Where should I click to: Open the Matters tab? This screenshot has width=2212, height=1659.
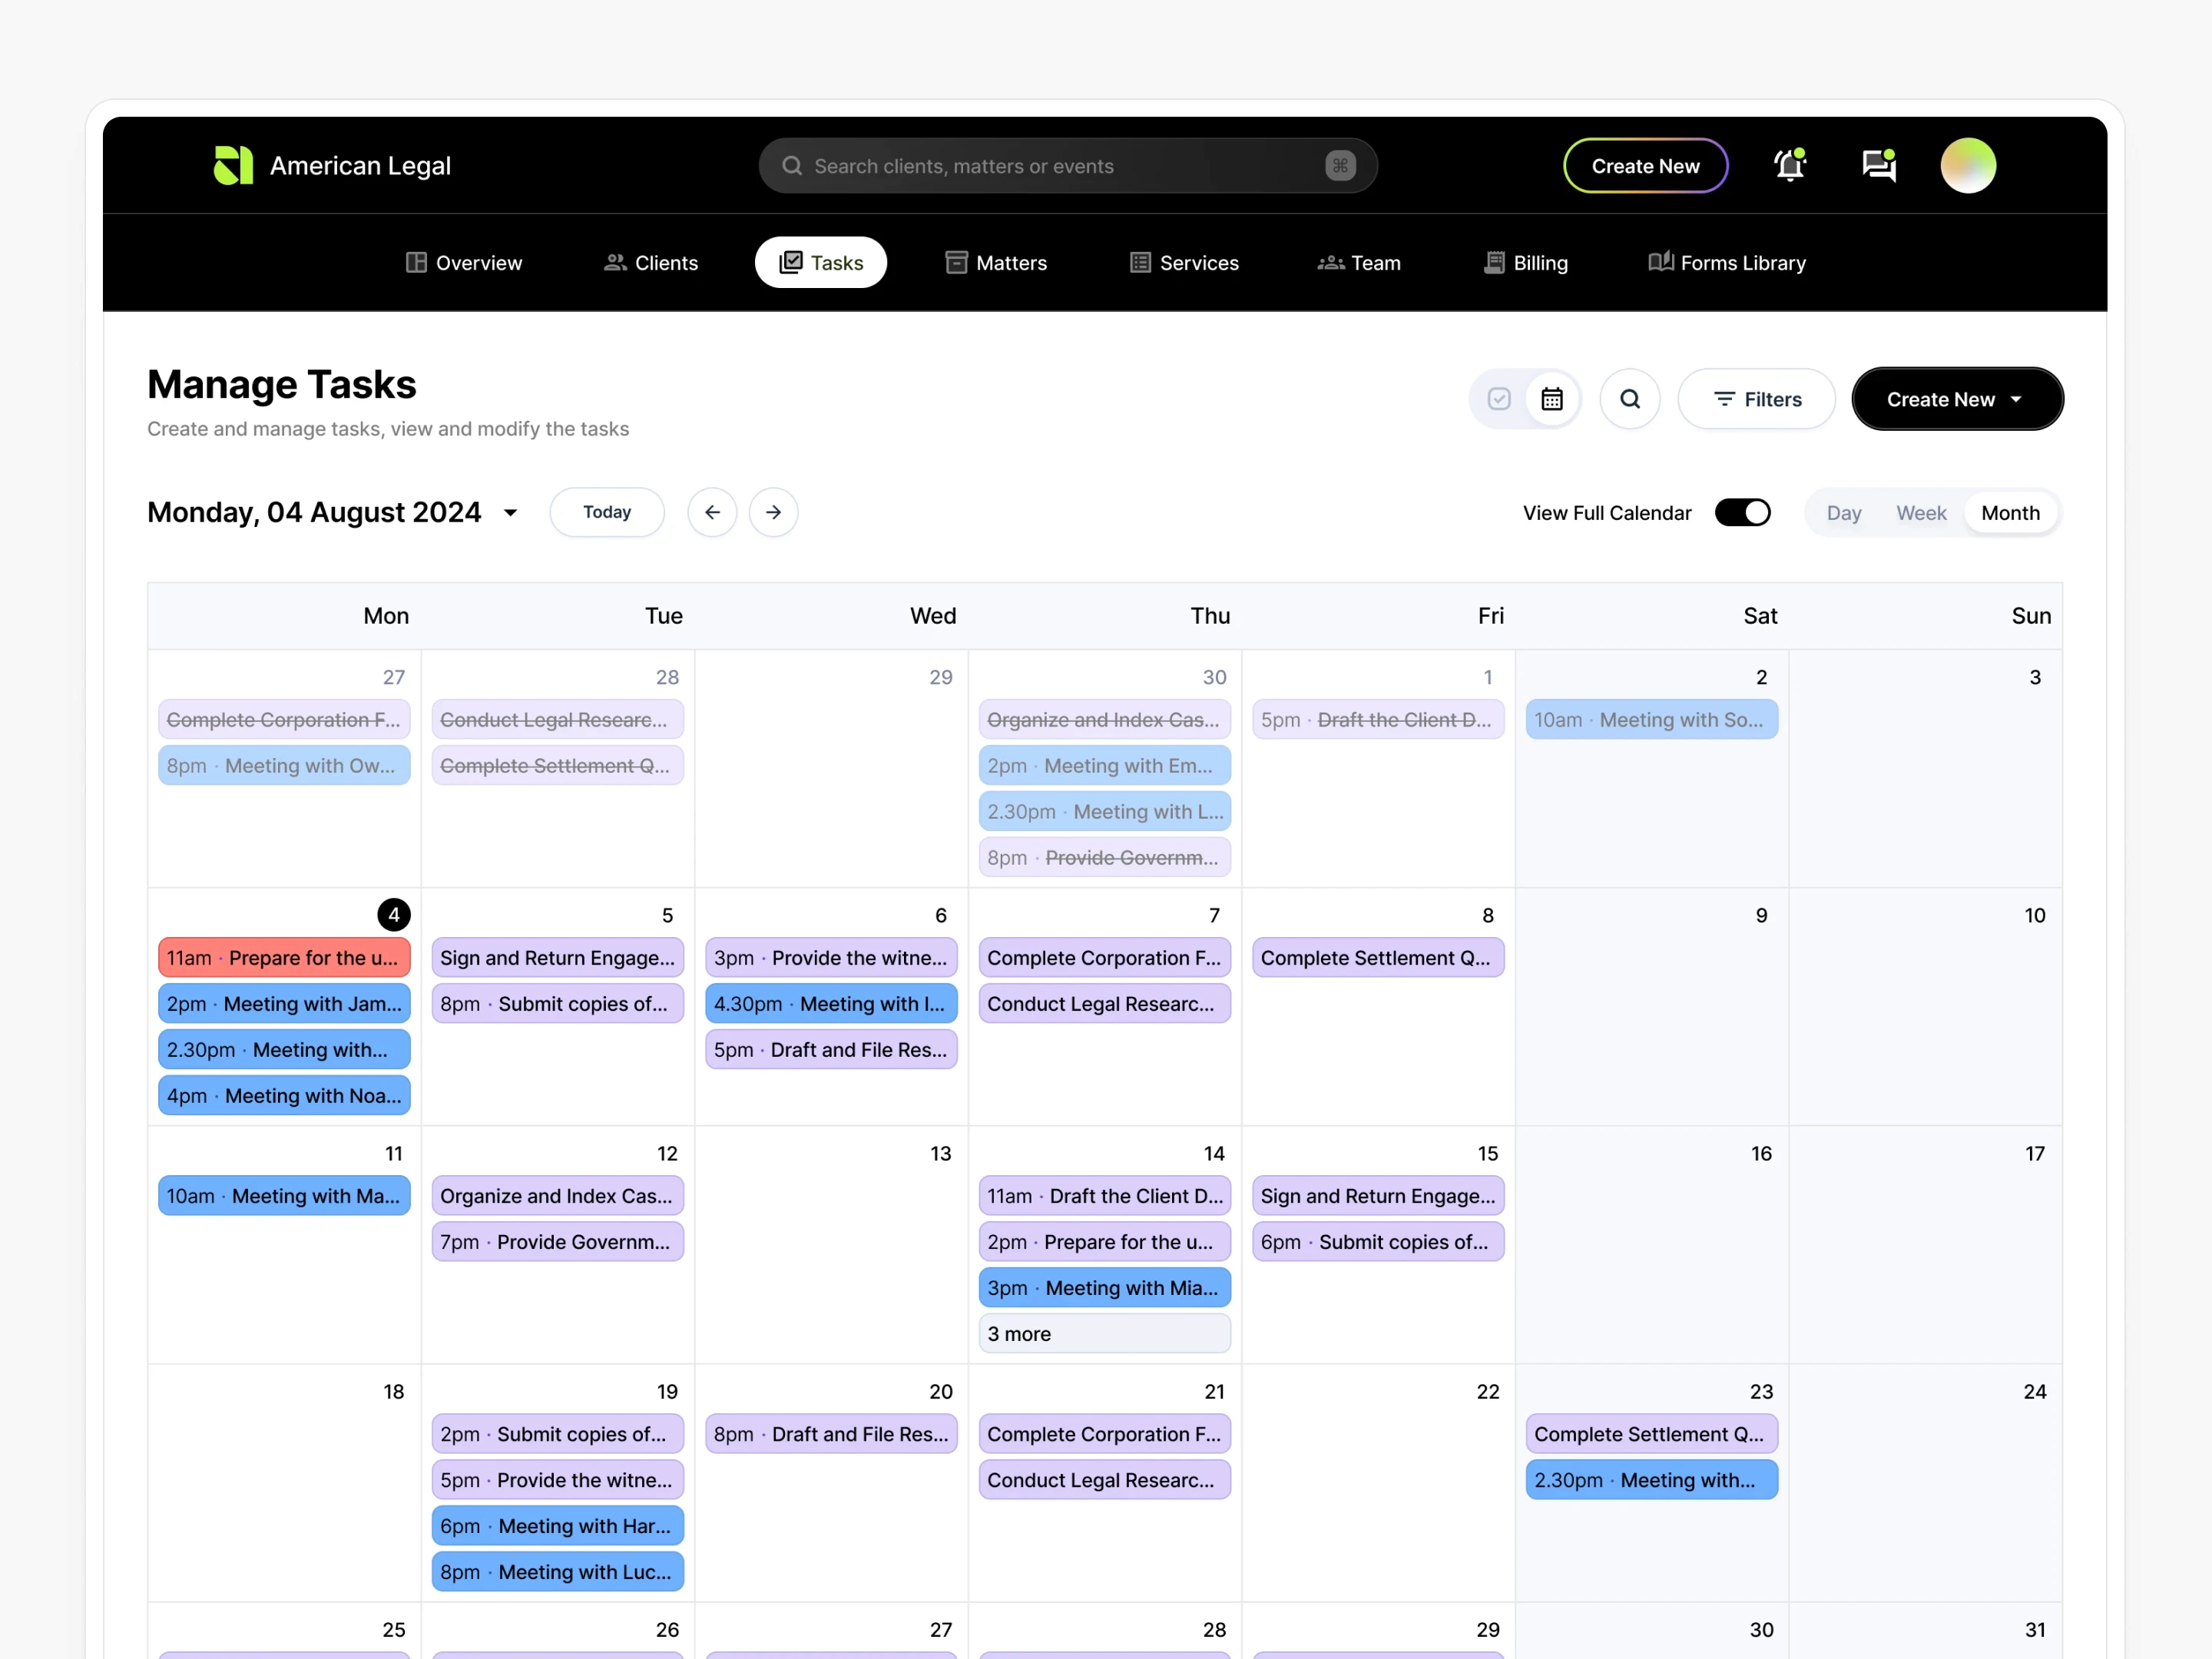(996, 263)
